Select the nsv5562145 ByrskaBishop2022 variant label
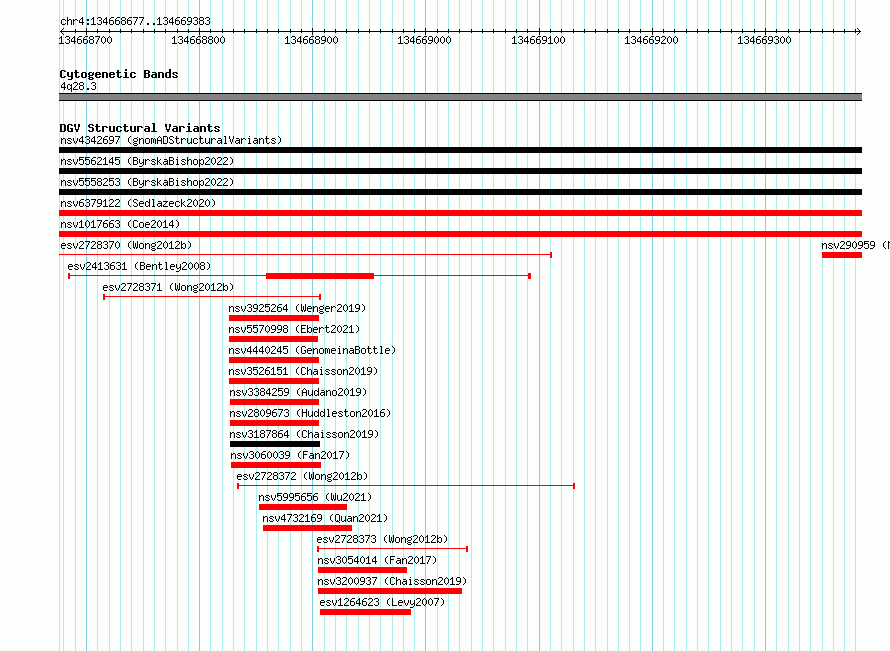This screenshot has height=651, width=890. [x=147, y=161]
